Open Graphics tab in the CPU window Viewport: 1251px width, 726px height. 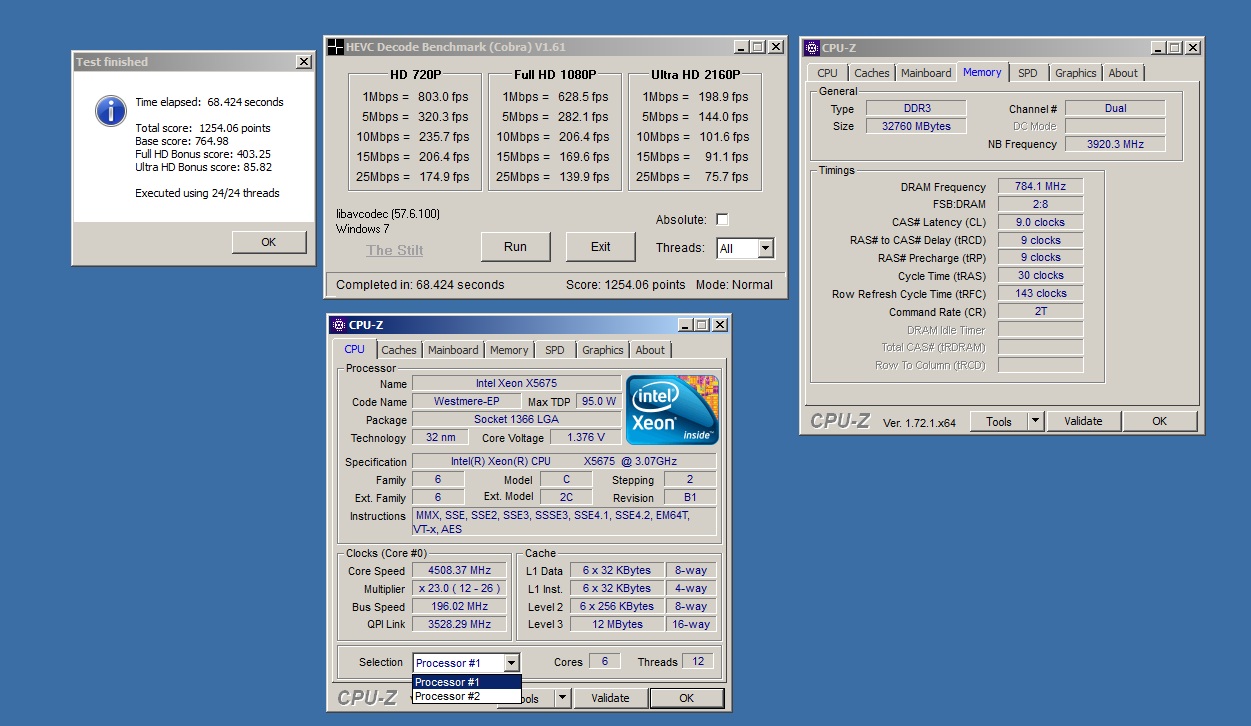[x=602, y=350]
